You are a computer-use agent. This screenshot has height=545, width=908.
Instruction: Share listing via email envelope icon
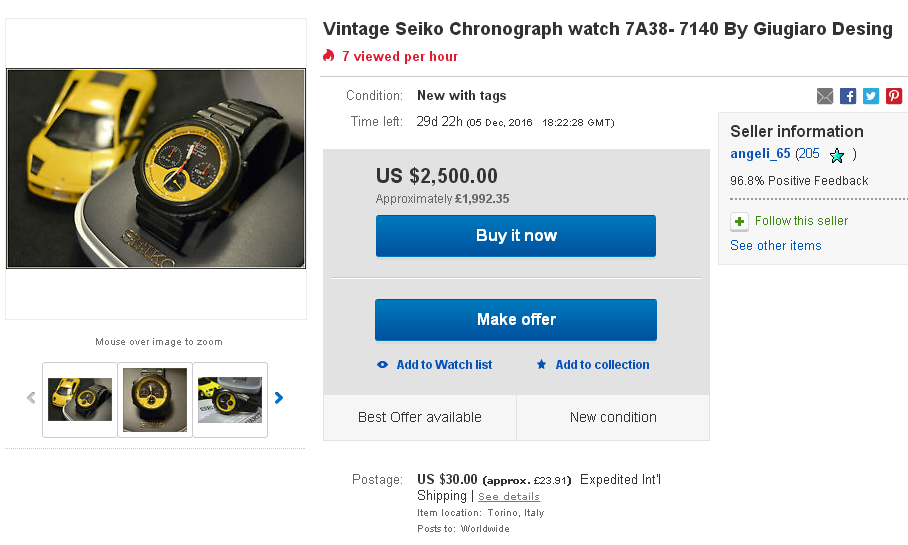[x=825, y=96]
